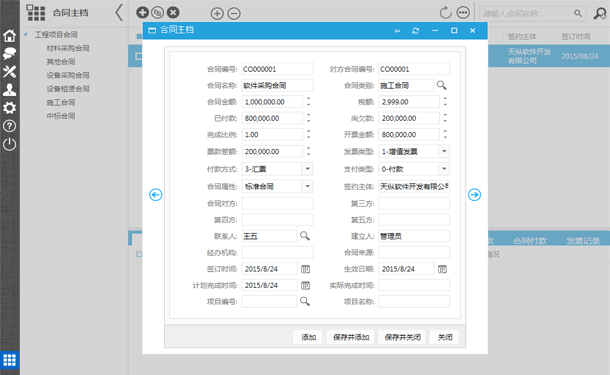The width and height of the screenshot is (610, 375).
Task: Switch to the 发票记录 tab
Action: tap(583, 241)
